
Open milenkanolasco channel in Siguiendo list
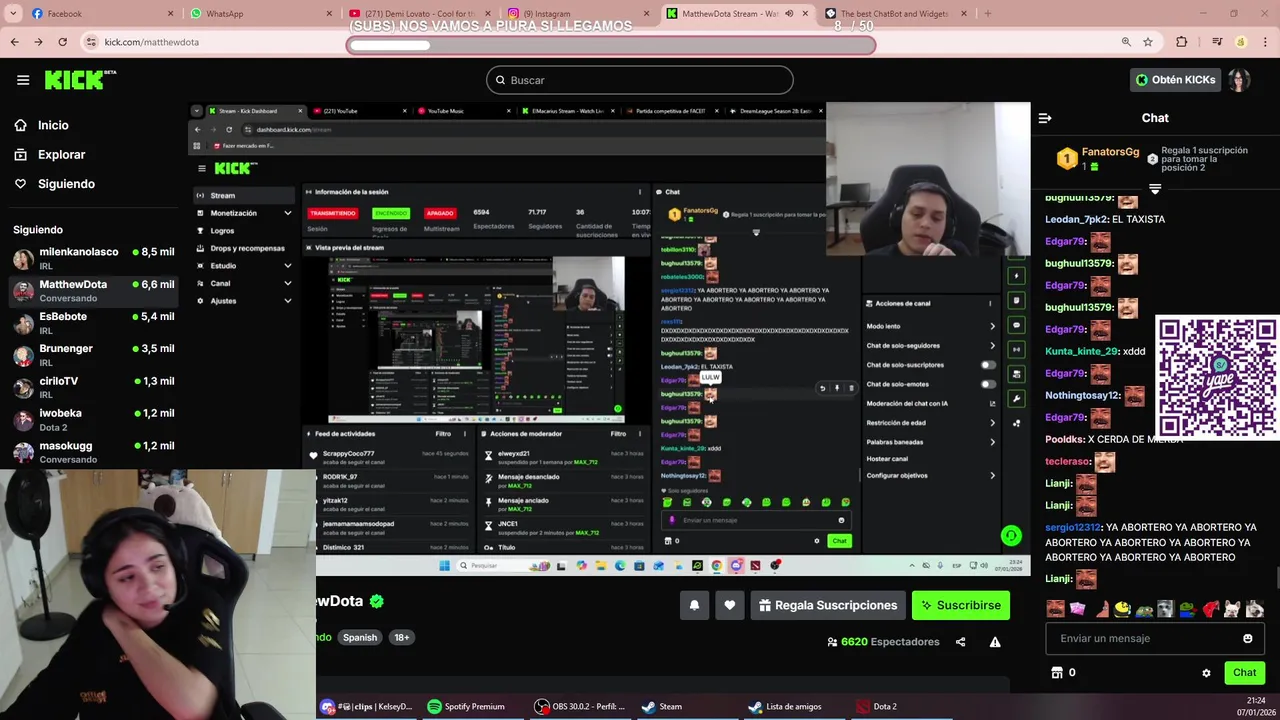tap(93, 259)
